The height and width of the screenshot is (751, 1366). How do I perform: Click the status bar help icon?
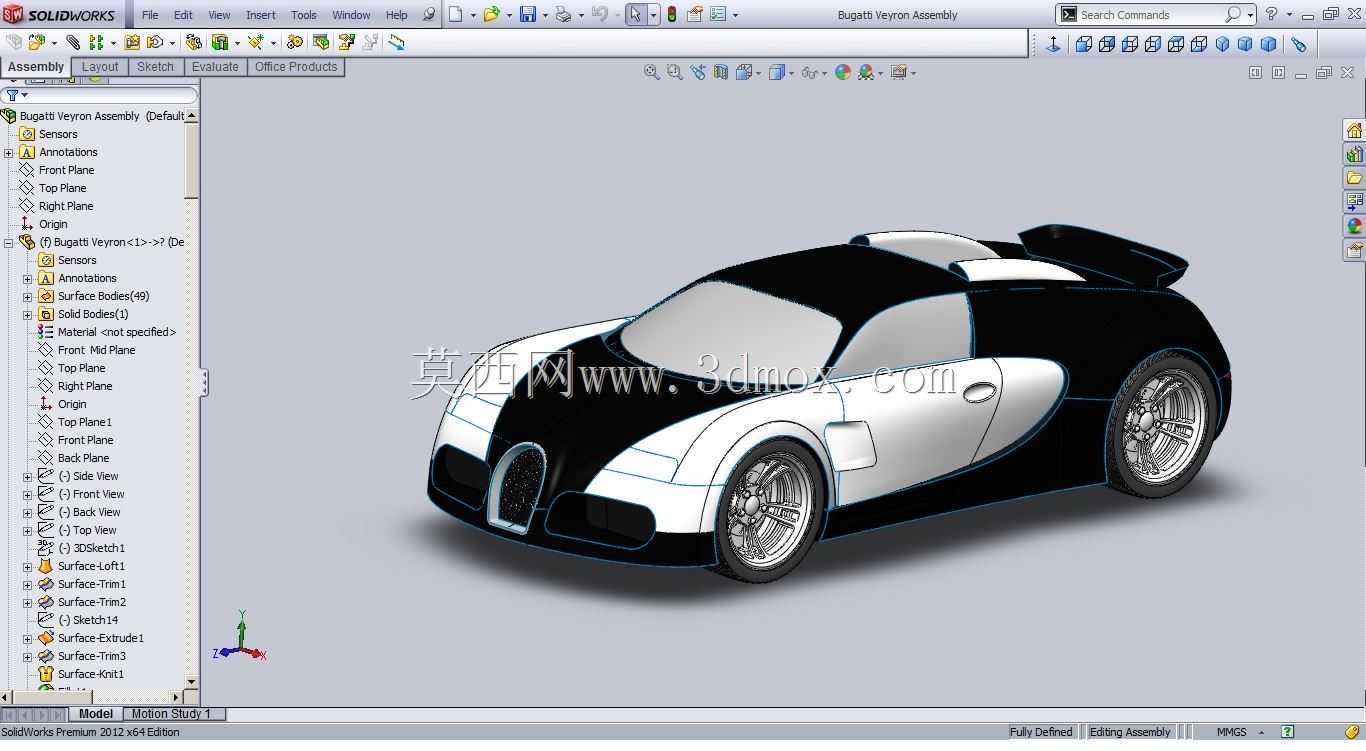pyautogui.click(x=1287, y=732)
